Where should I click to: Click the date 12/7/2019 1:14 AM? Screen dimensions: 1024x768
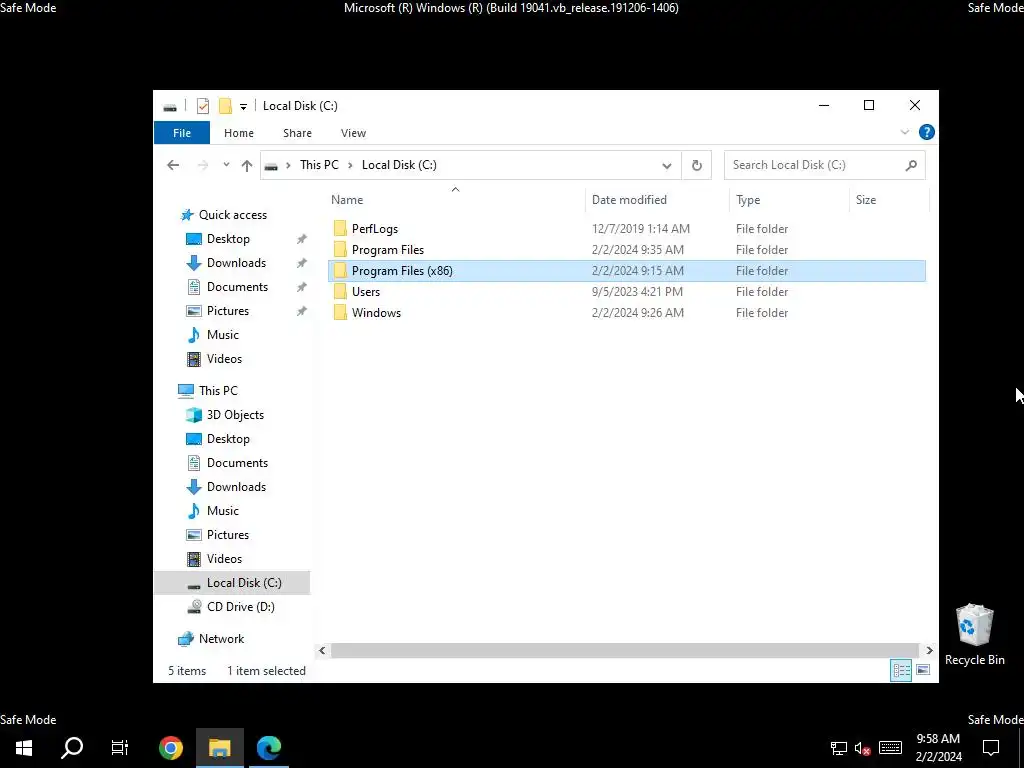click(641, 229)
